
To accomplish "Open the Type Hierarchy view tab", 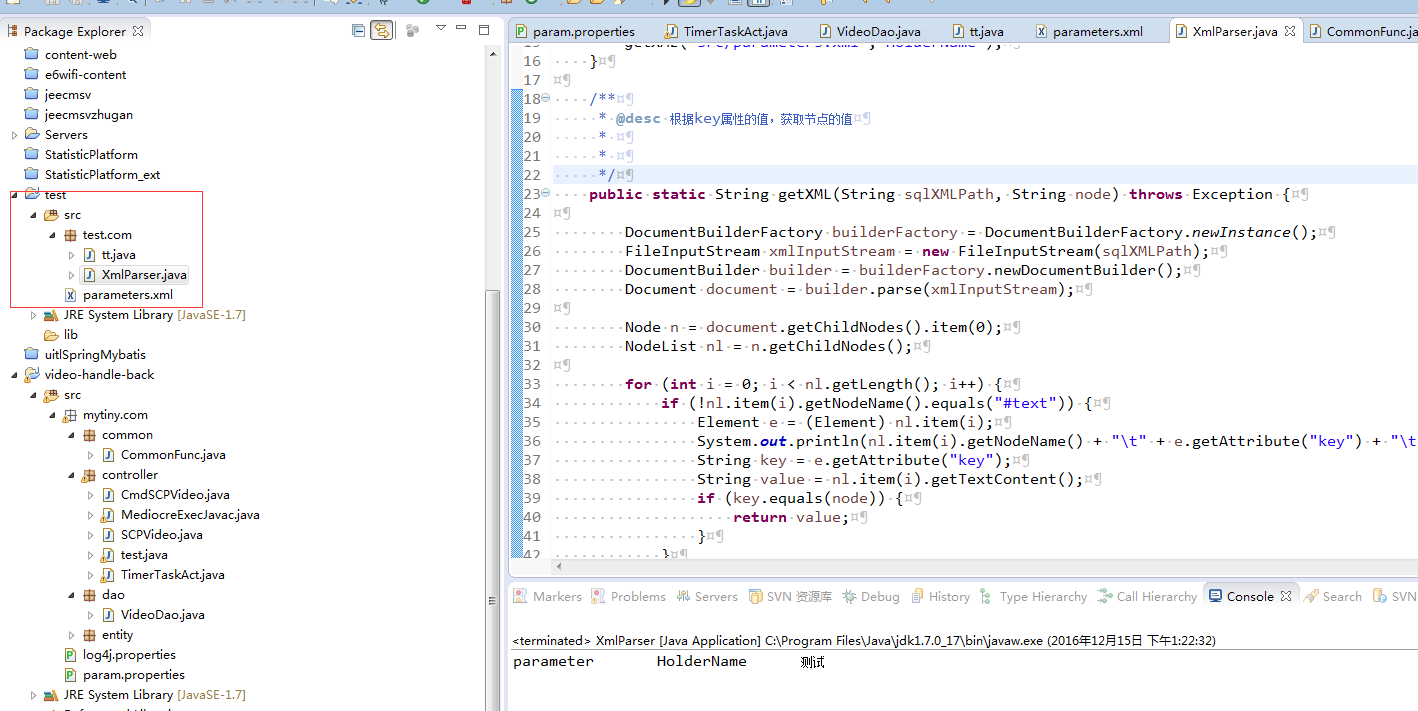I will (1034, 596).
